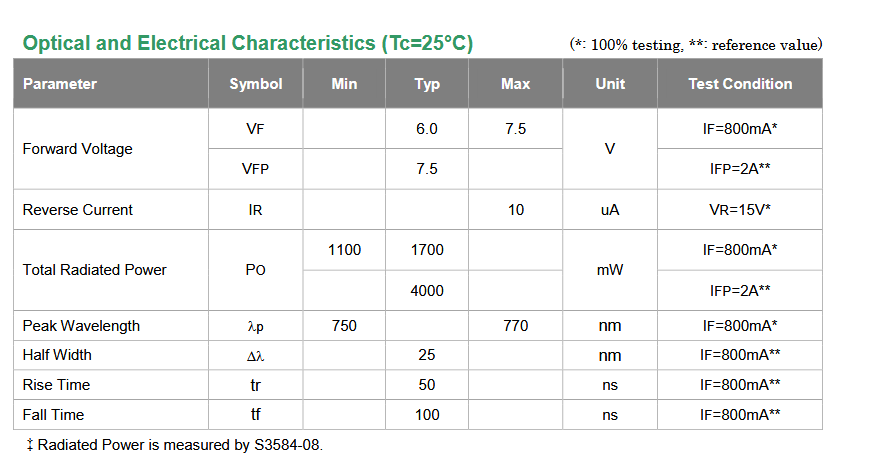
Task: Click the Radiated Power S3584-08 footnote
Action: [174, 445]
